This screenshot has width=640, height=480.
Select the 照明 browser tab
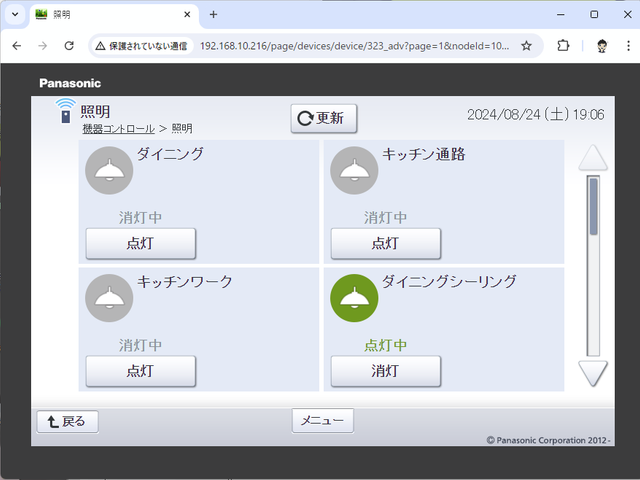pyautogui.click(x=114, y=15)
